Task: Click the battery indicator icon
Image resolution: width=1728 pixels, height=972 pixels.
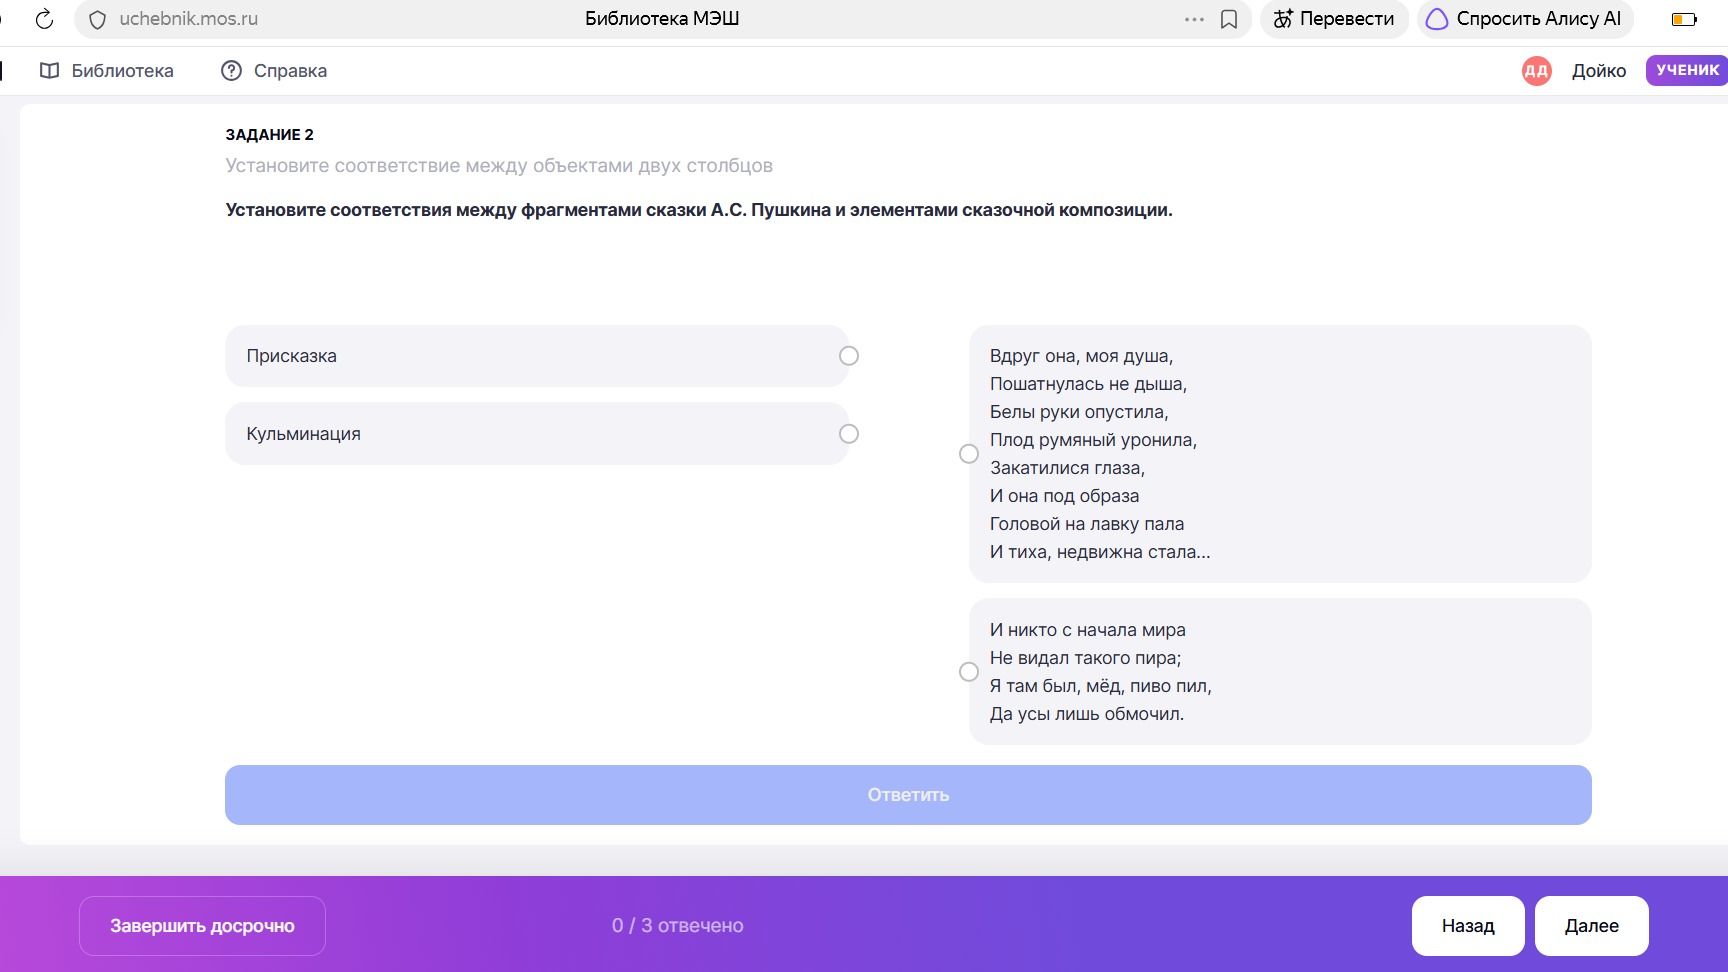Action: [1684, 19]
